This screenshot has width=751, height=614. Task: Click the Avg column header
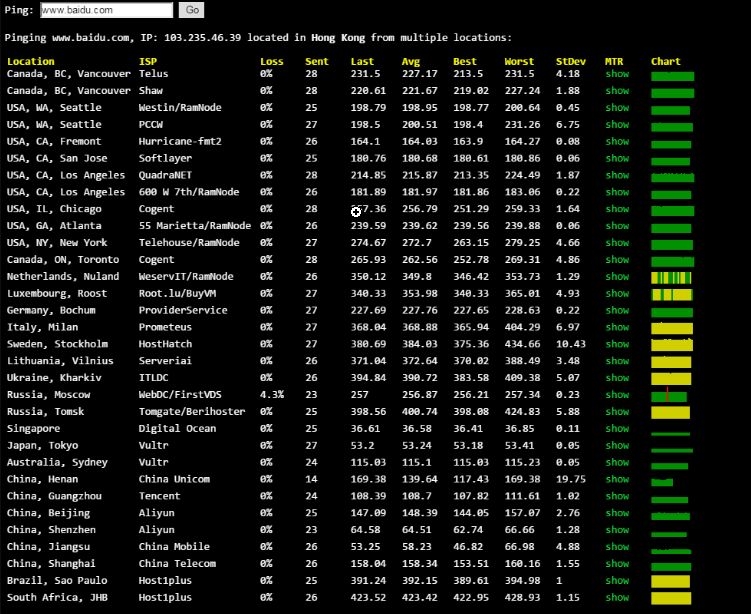410,61
